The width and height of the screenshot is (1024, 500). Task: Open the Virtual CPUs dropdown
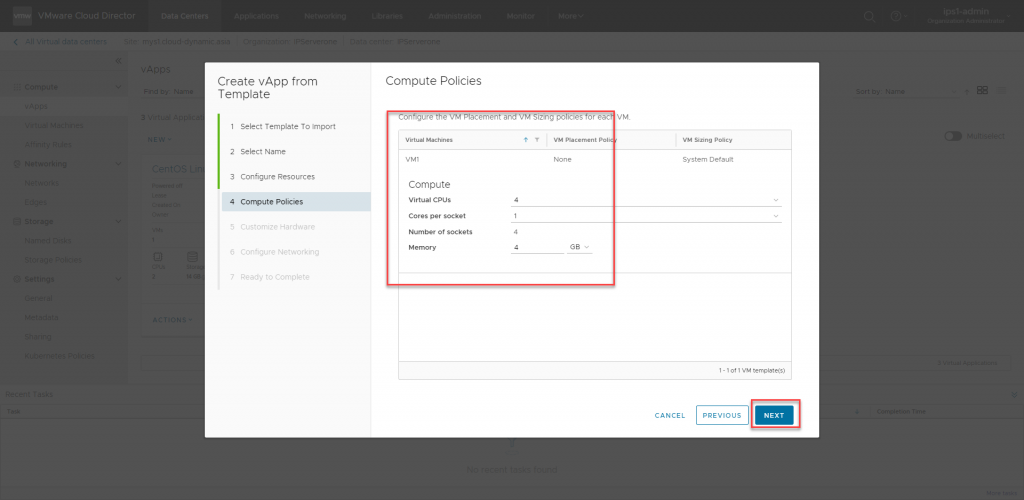tap(645, 200)
